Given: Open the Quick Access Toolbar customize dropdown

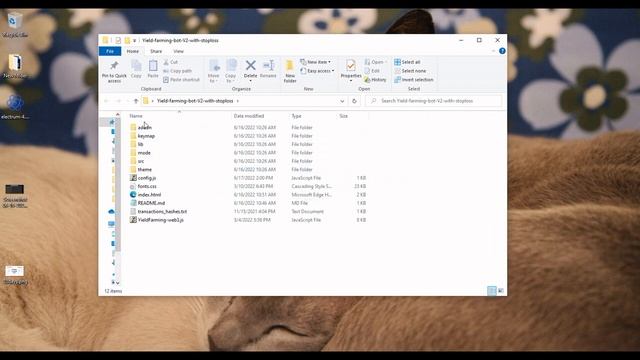Looking at the screenshot, I should 134,40.
